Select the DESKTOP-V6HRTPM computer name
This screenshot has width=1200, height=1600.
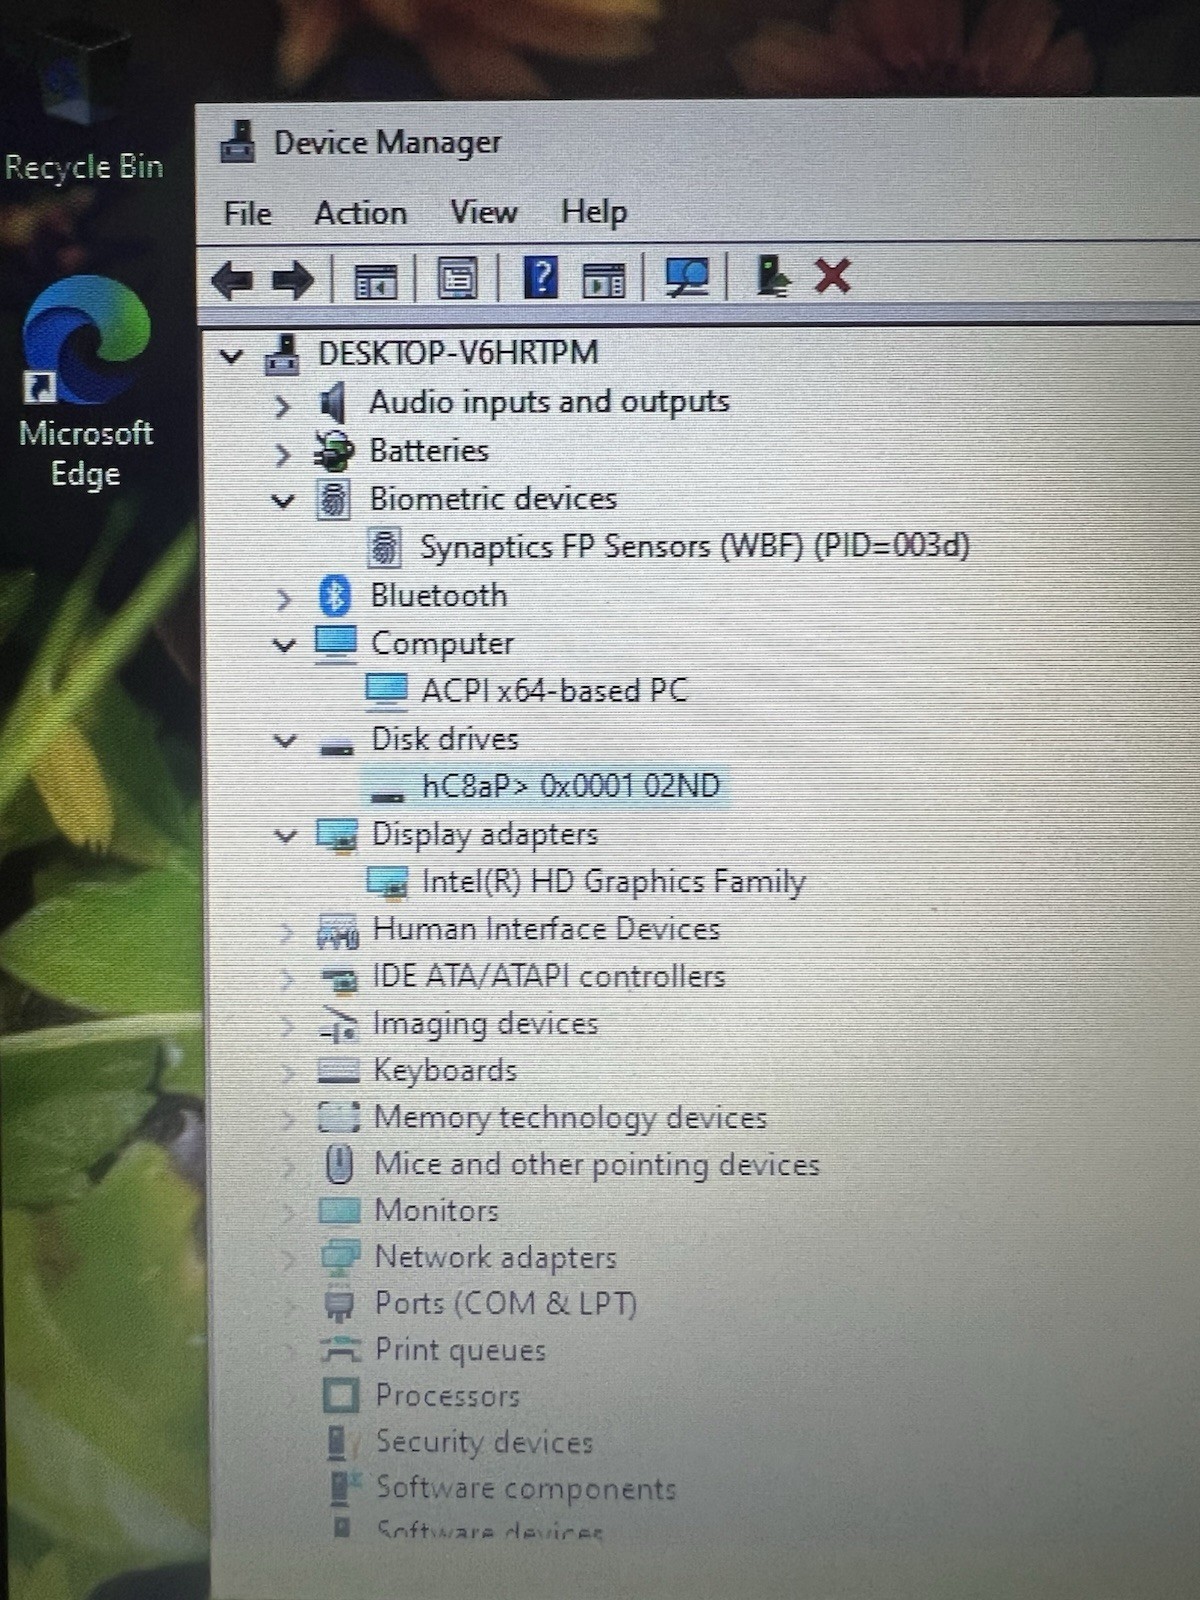tap(458, 352)
